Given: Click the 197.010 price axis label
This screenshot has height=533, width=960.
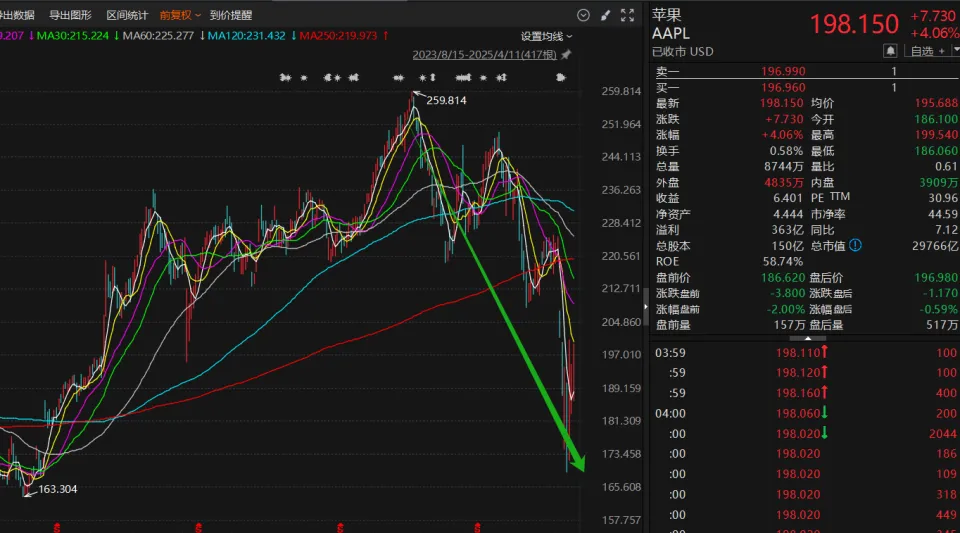Looking at the screenshot, I should (x=621, y=354).
